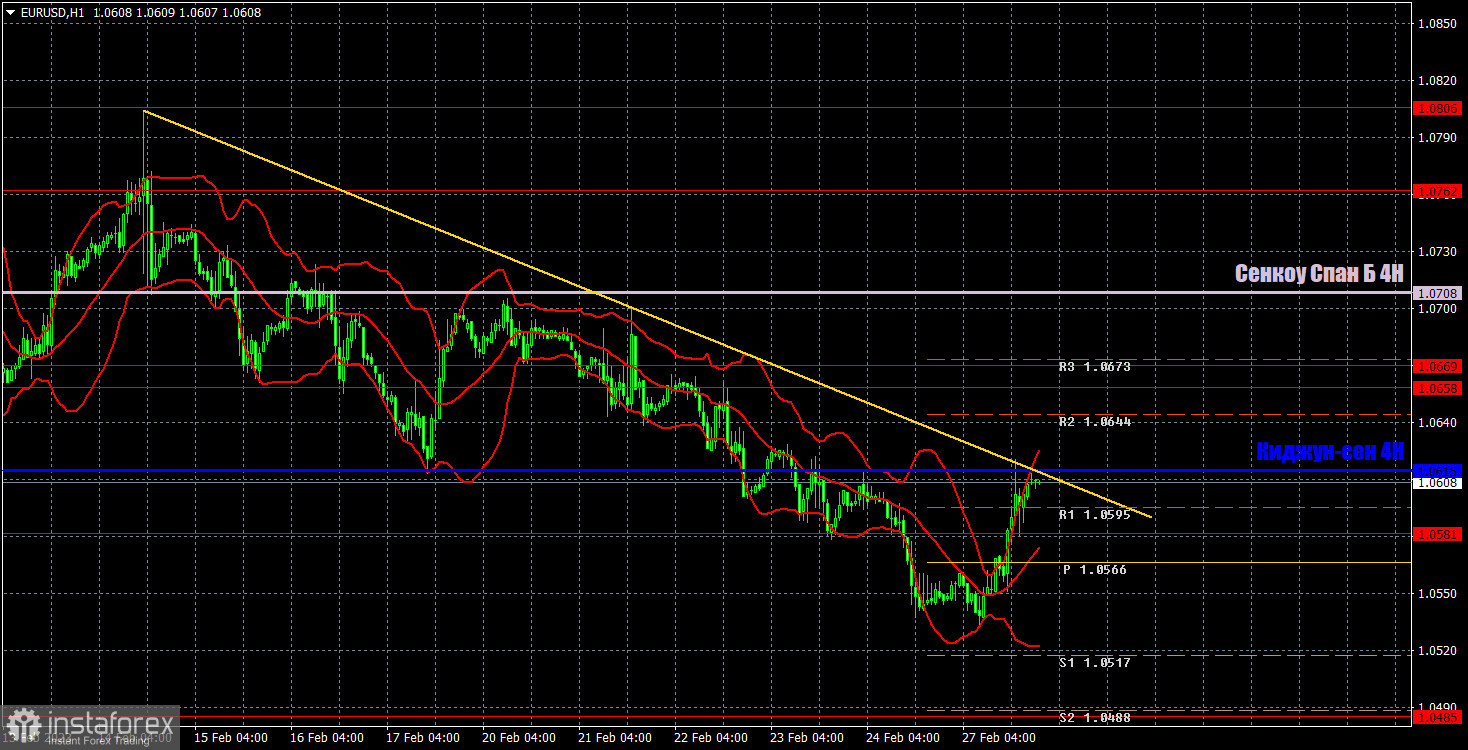Click the red 1.0806 price tag
This screenshot has width=1468, height=750.
(1438, 108)
